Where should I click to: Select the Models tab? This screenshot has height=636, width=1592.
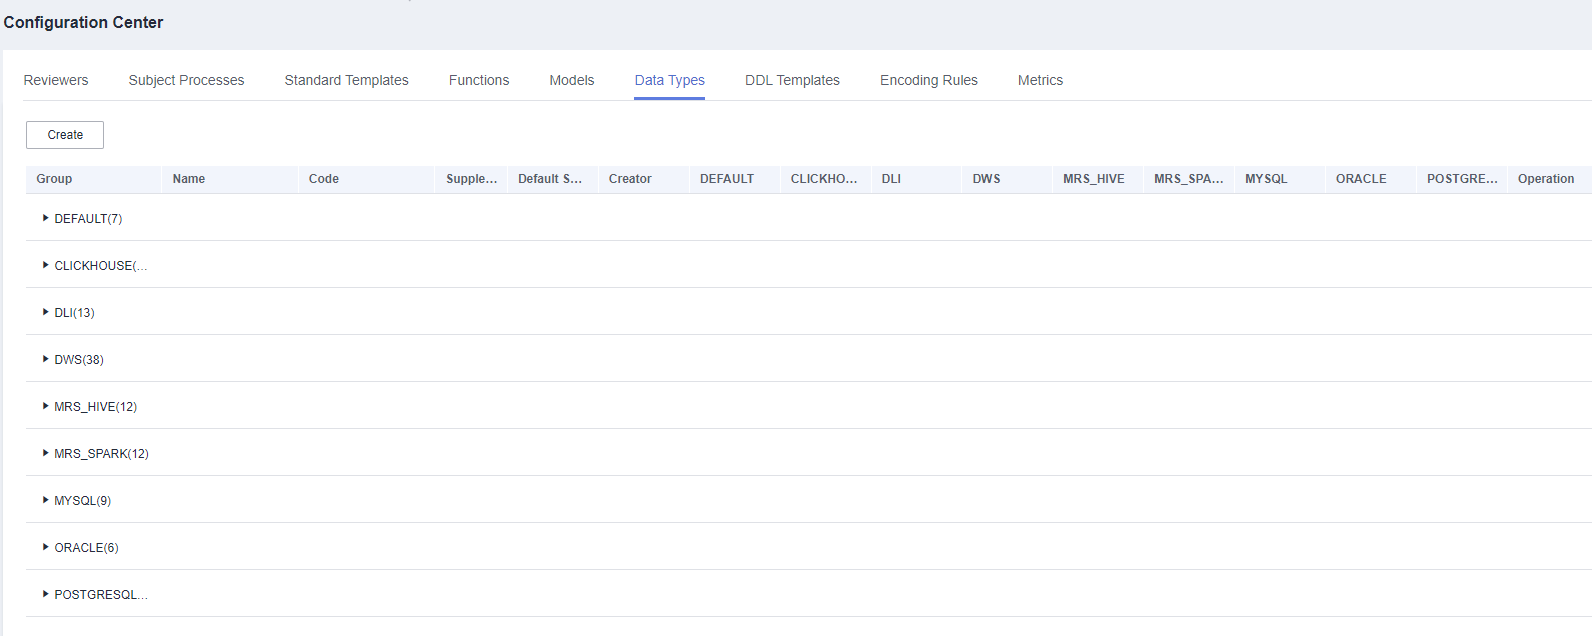[x=572, y=80]
